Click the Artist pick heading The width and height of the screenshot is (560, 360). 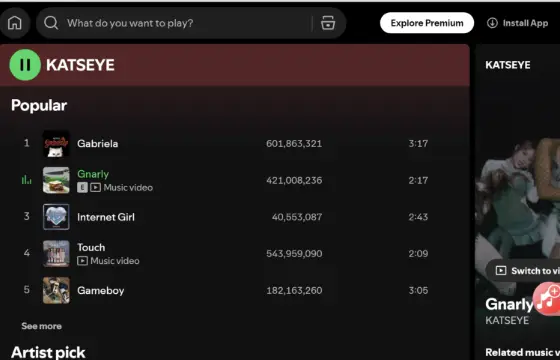point(48,352)
